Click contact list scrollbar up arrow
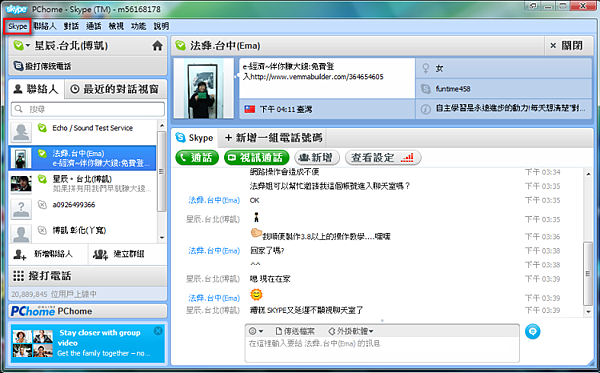The width and height of the screenshot is (600, 373). tap(162, 125)
